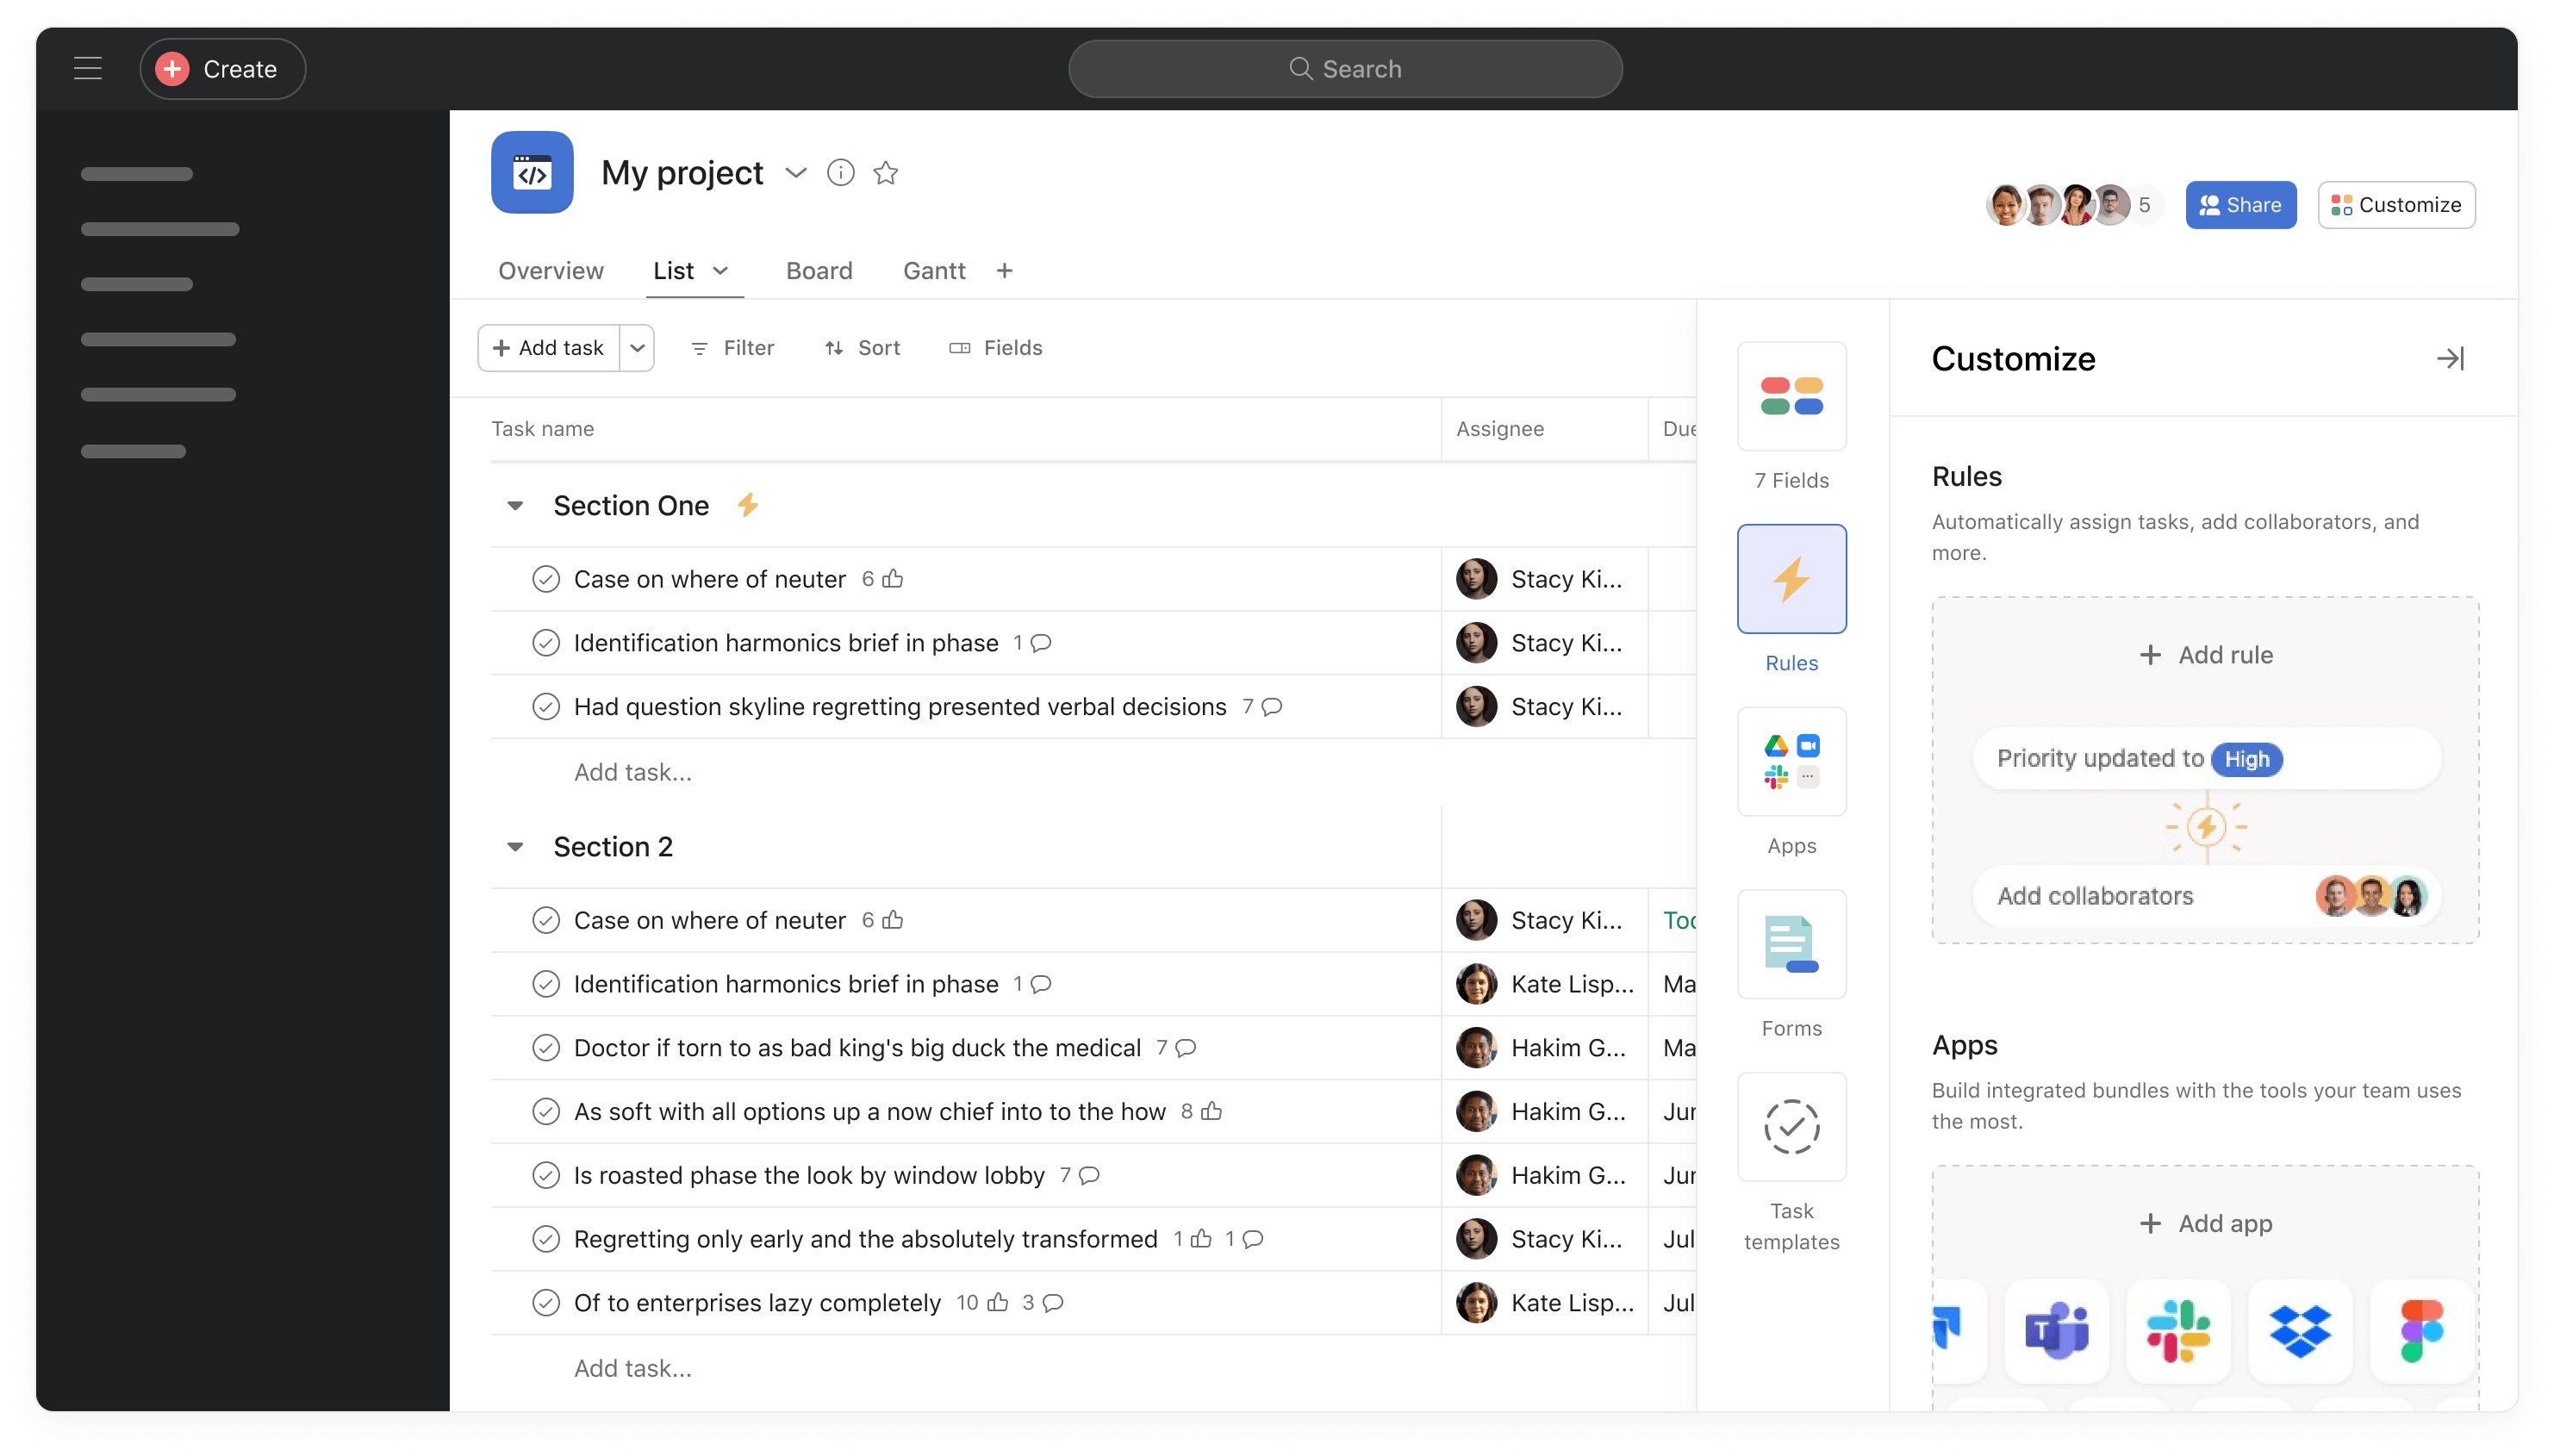Open Trello app integration icon
Viewport: 2554px width, 1456px height.
(x=1947, y=1326)
